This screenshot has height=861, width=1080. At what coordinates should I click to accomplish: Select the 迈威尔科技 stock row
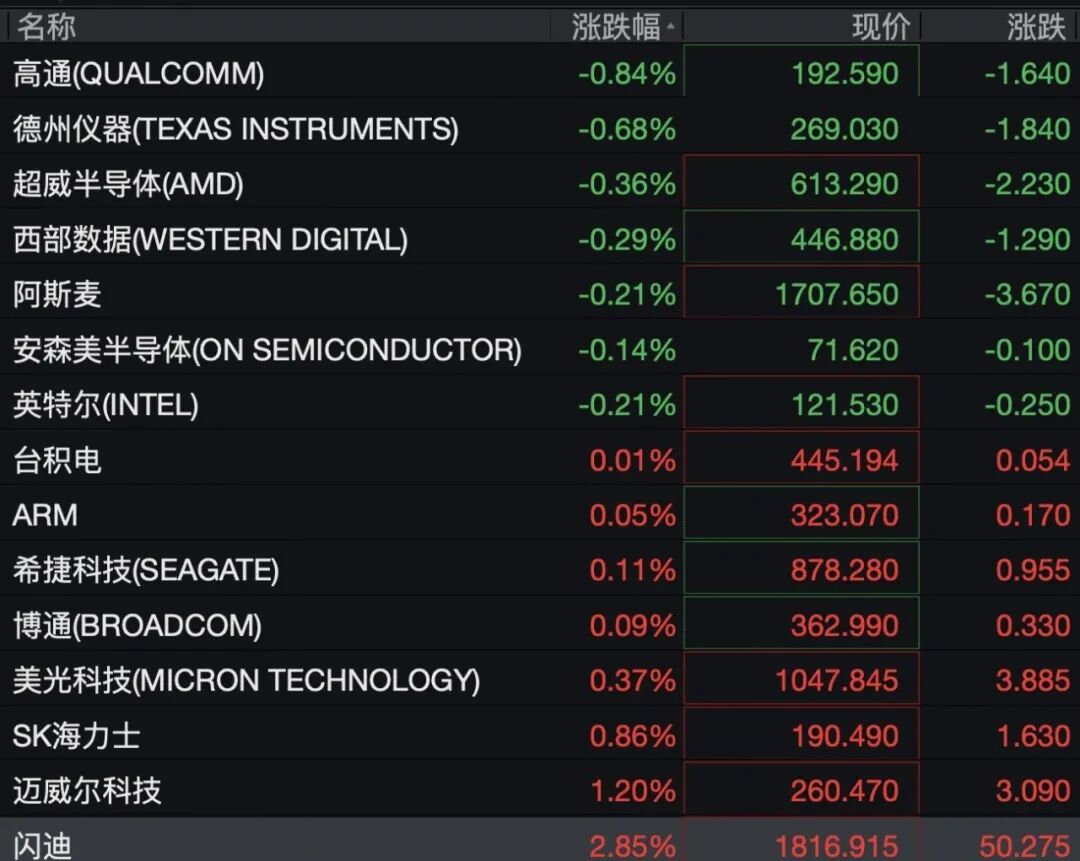pyautogui.click(x=540, y=790)
